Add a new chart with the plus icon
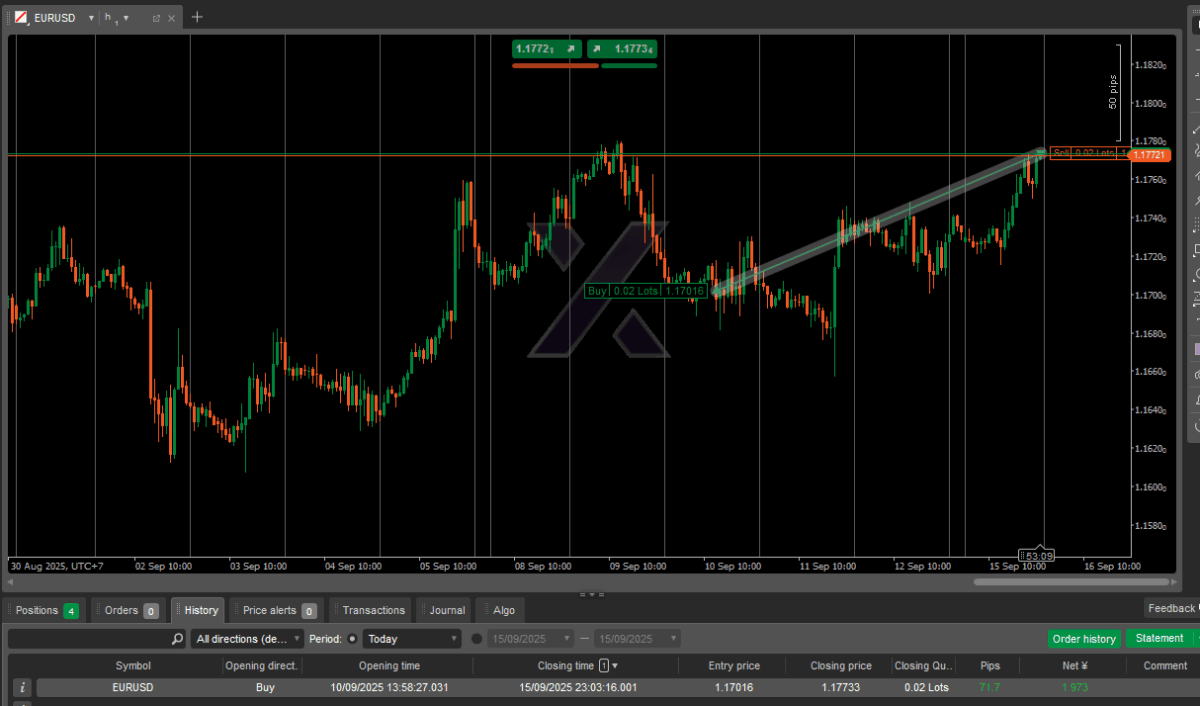 197,17
